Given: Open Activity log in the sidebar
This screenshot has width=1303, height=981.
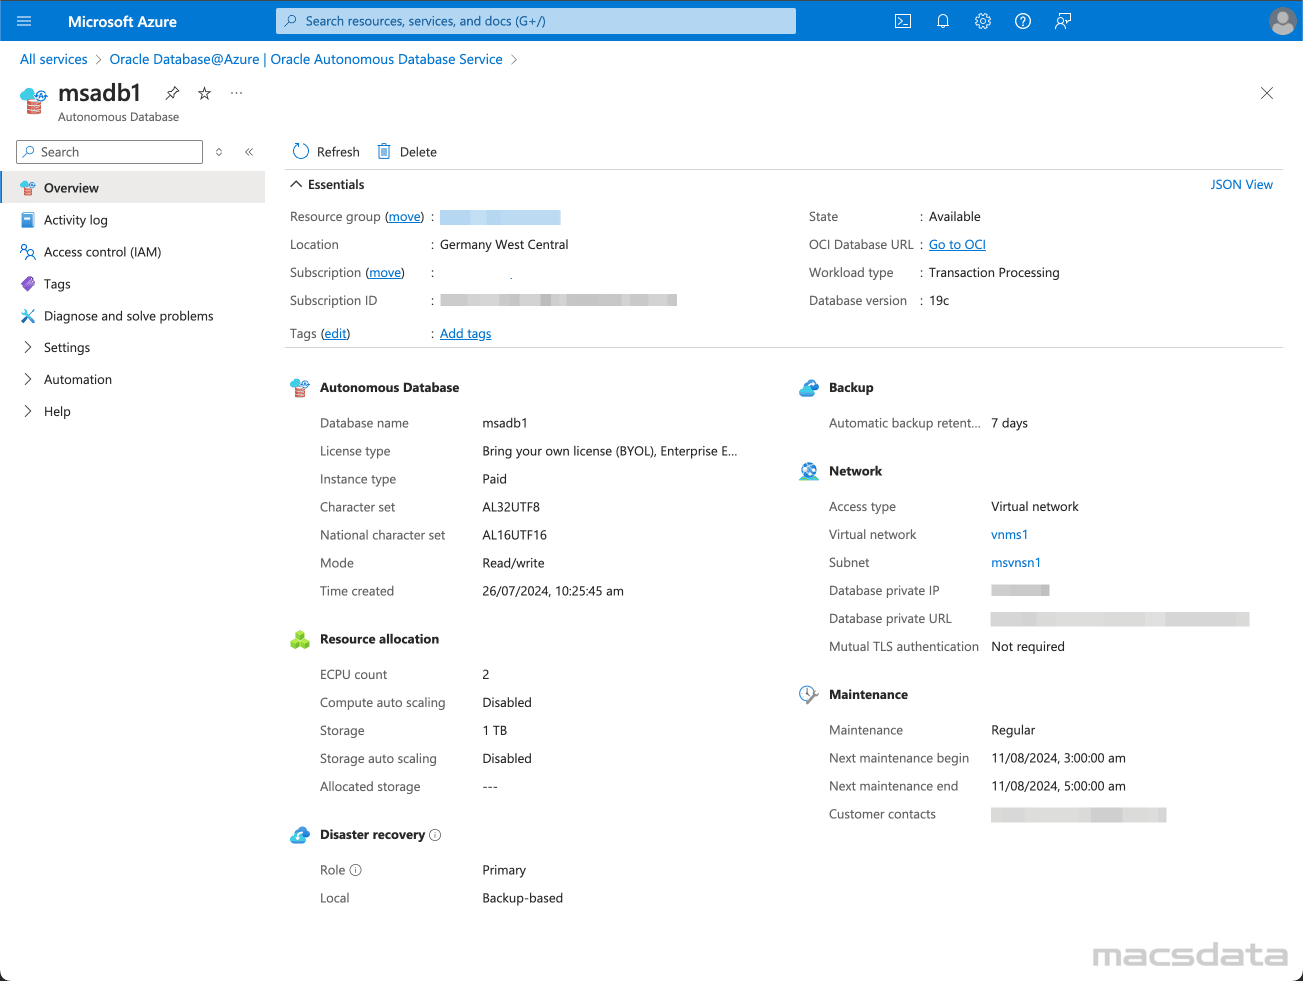Looking at the screenshot, I should click(76, 220).
